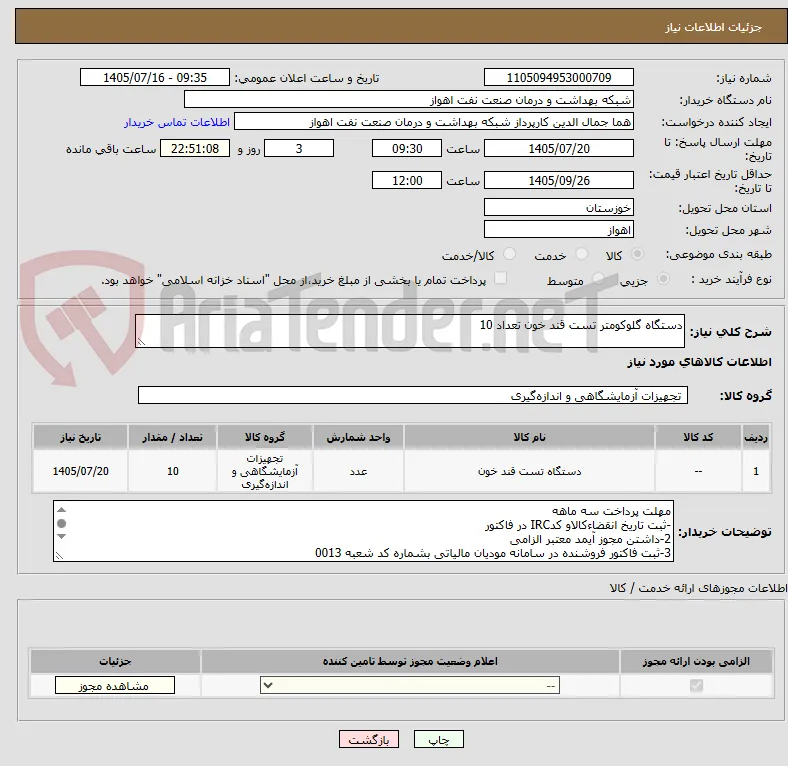Click the استان field showing خوزستان
The width and height of the screenshot is (788, 766).
558,207
